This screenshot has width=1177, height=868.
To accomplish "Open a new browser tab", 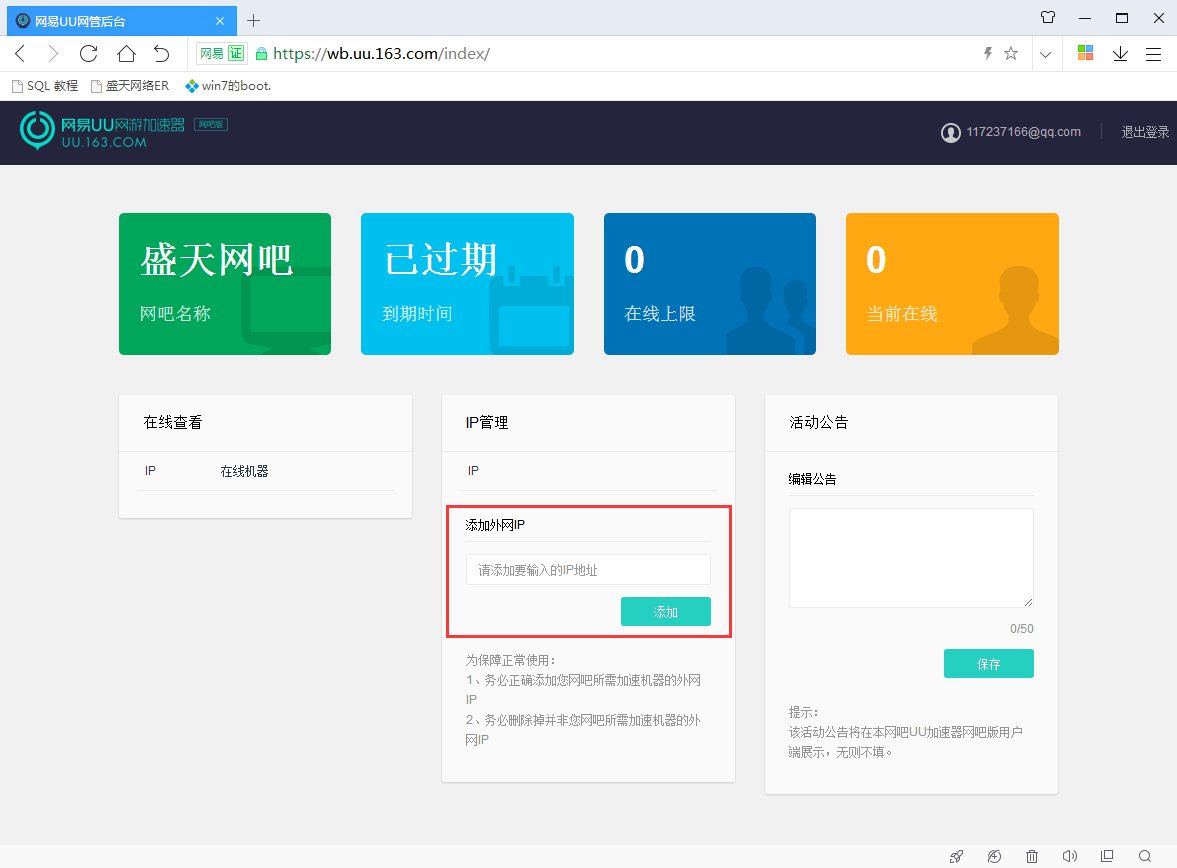I will tap(253, 20).
